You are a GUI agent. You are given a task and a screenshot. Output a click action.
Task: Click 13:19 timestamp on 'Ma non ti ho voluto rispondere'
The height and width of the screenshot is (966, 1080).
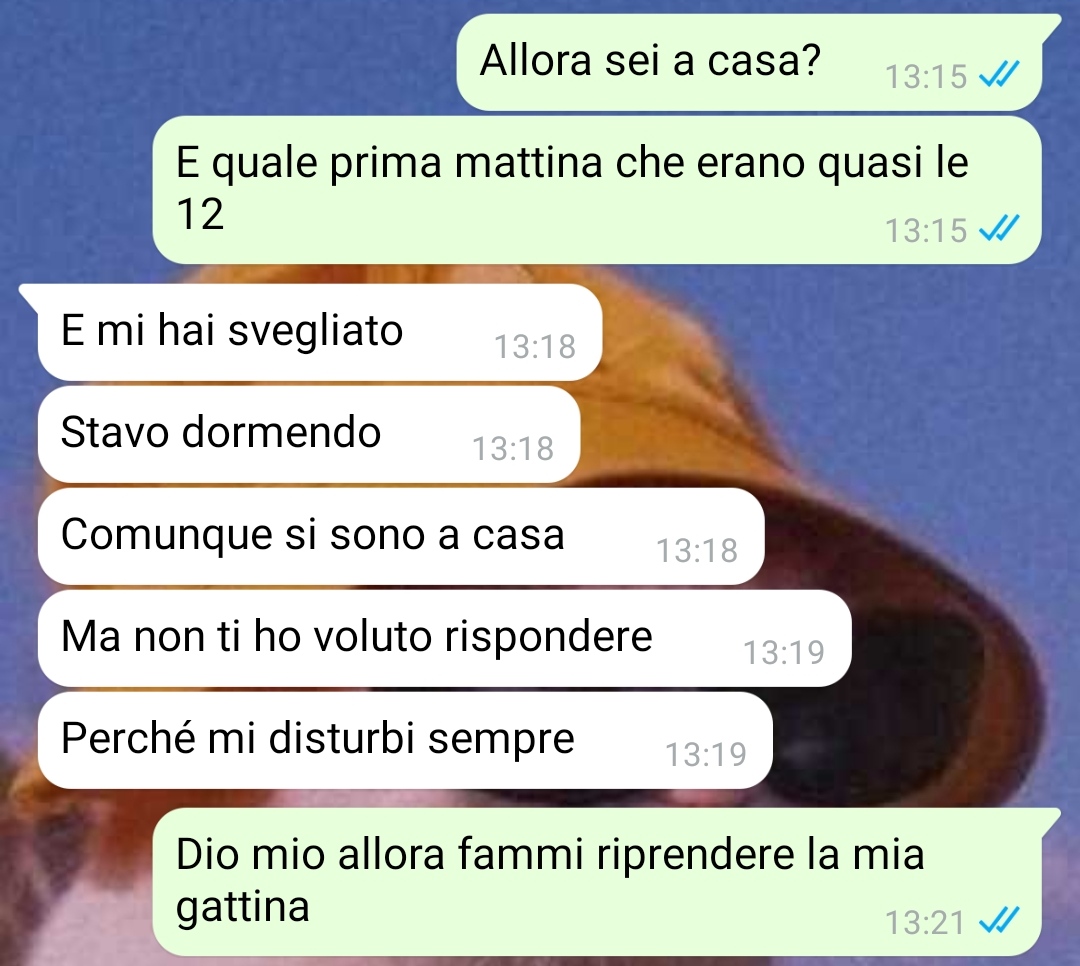pyautogui.click(x=784, y=652)
